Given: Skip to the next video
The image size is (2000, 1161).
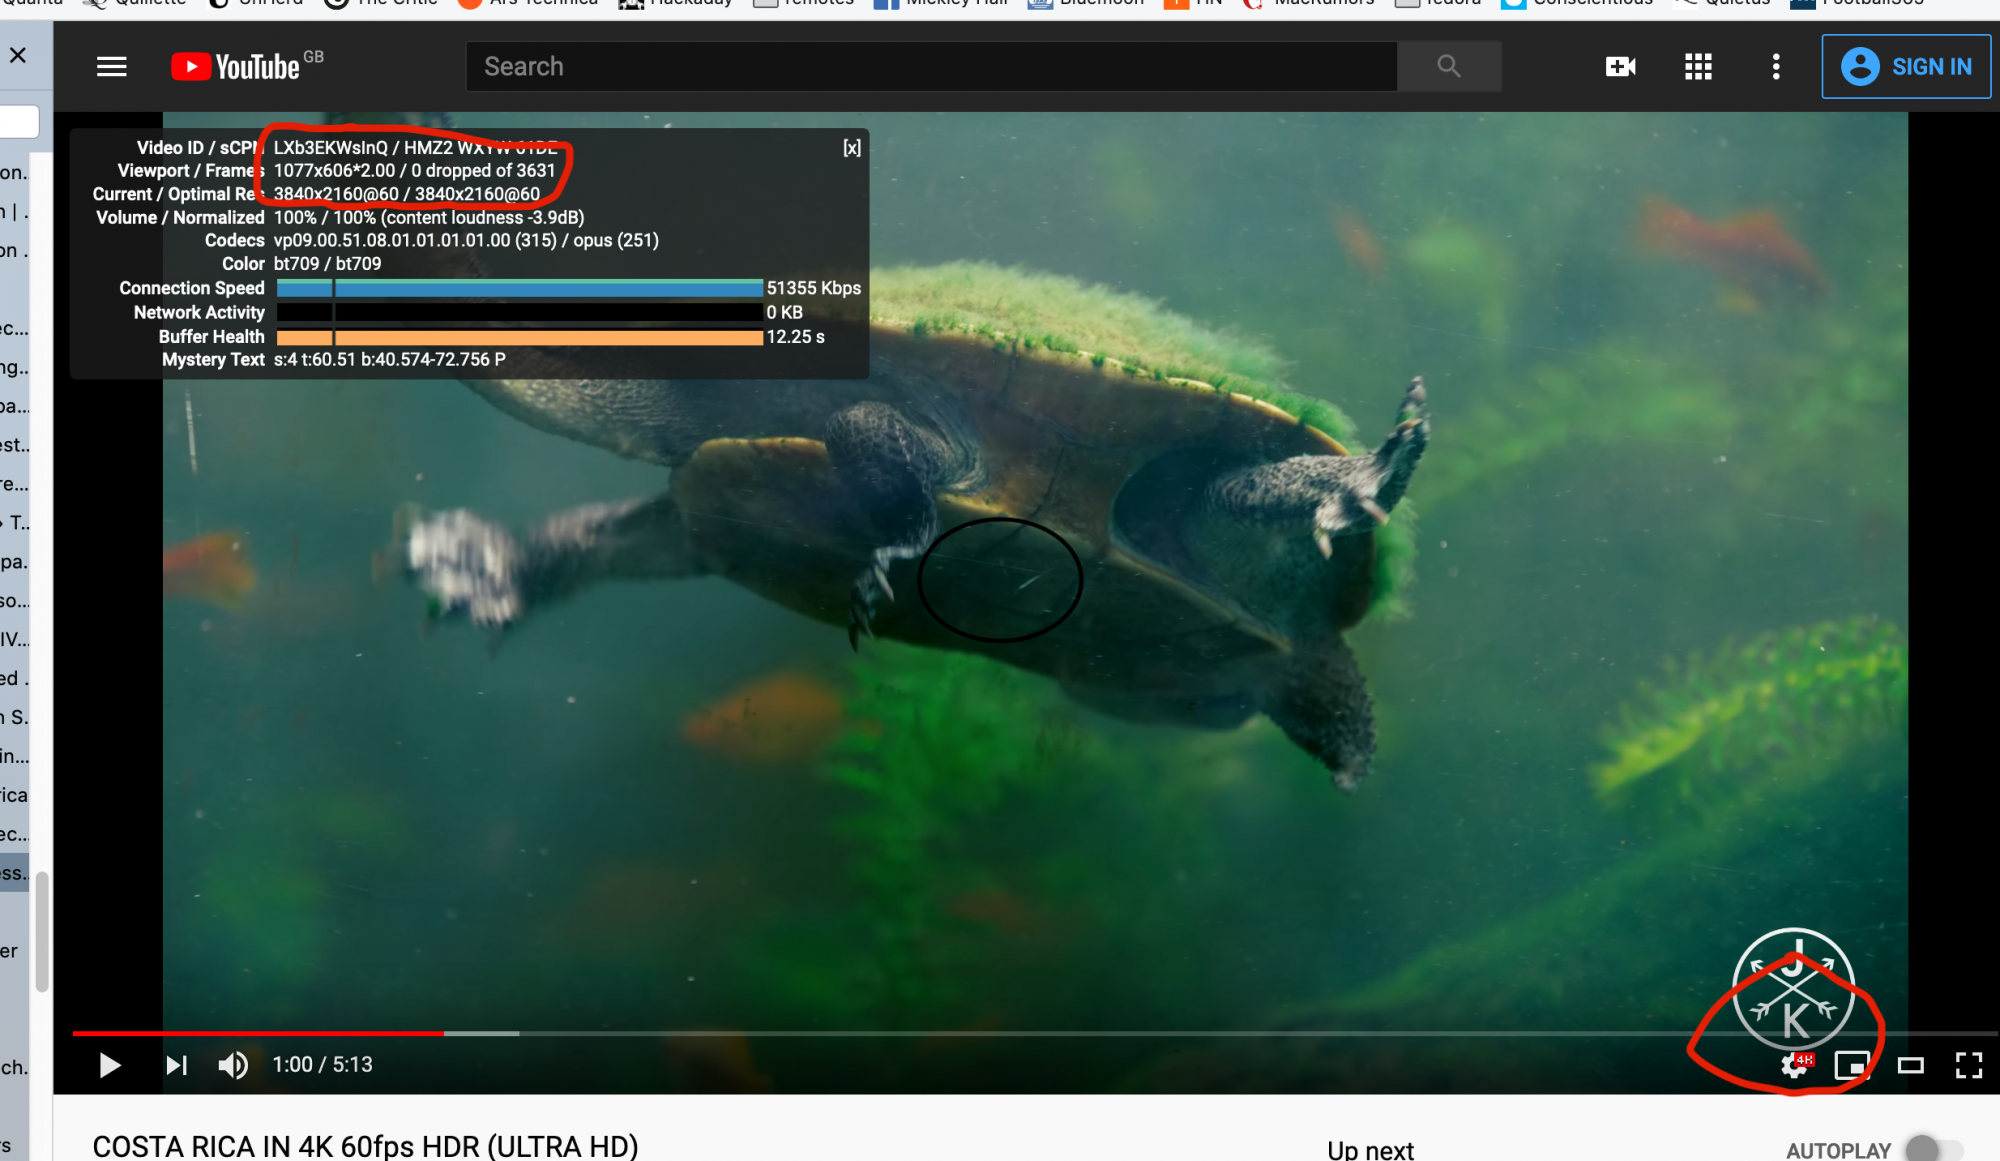Looking at the screenshot, I should [176, 1065].
